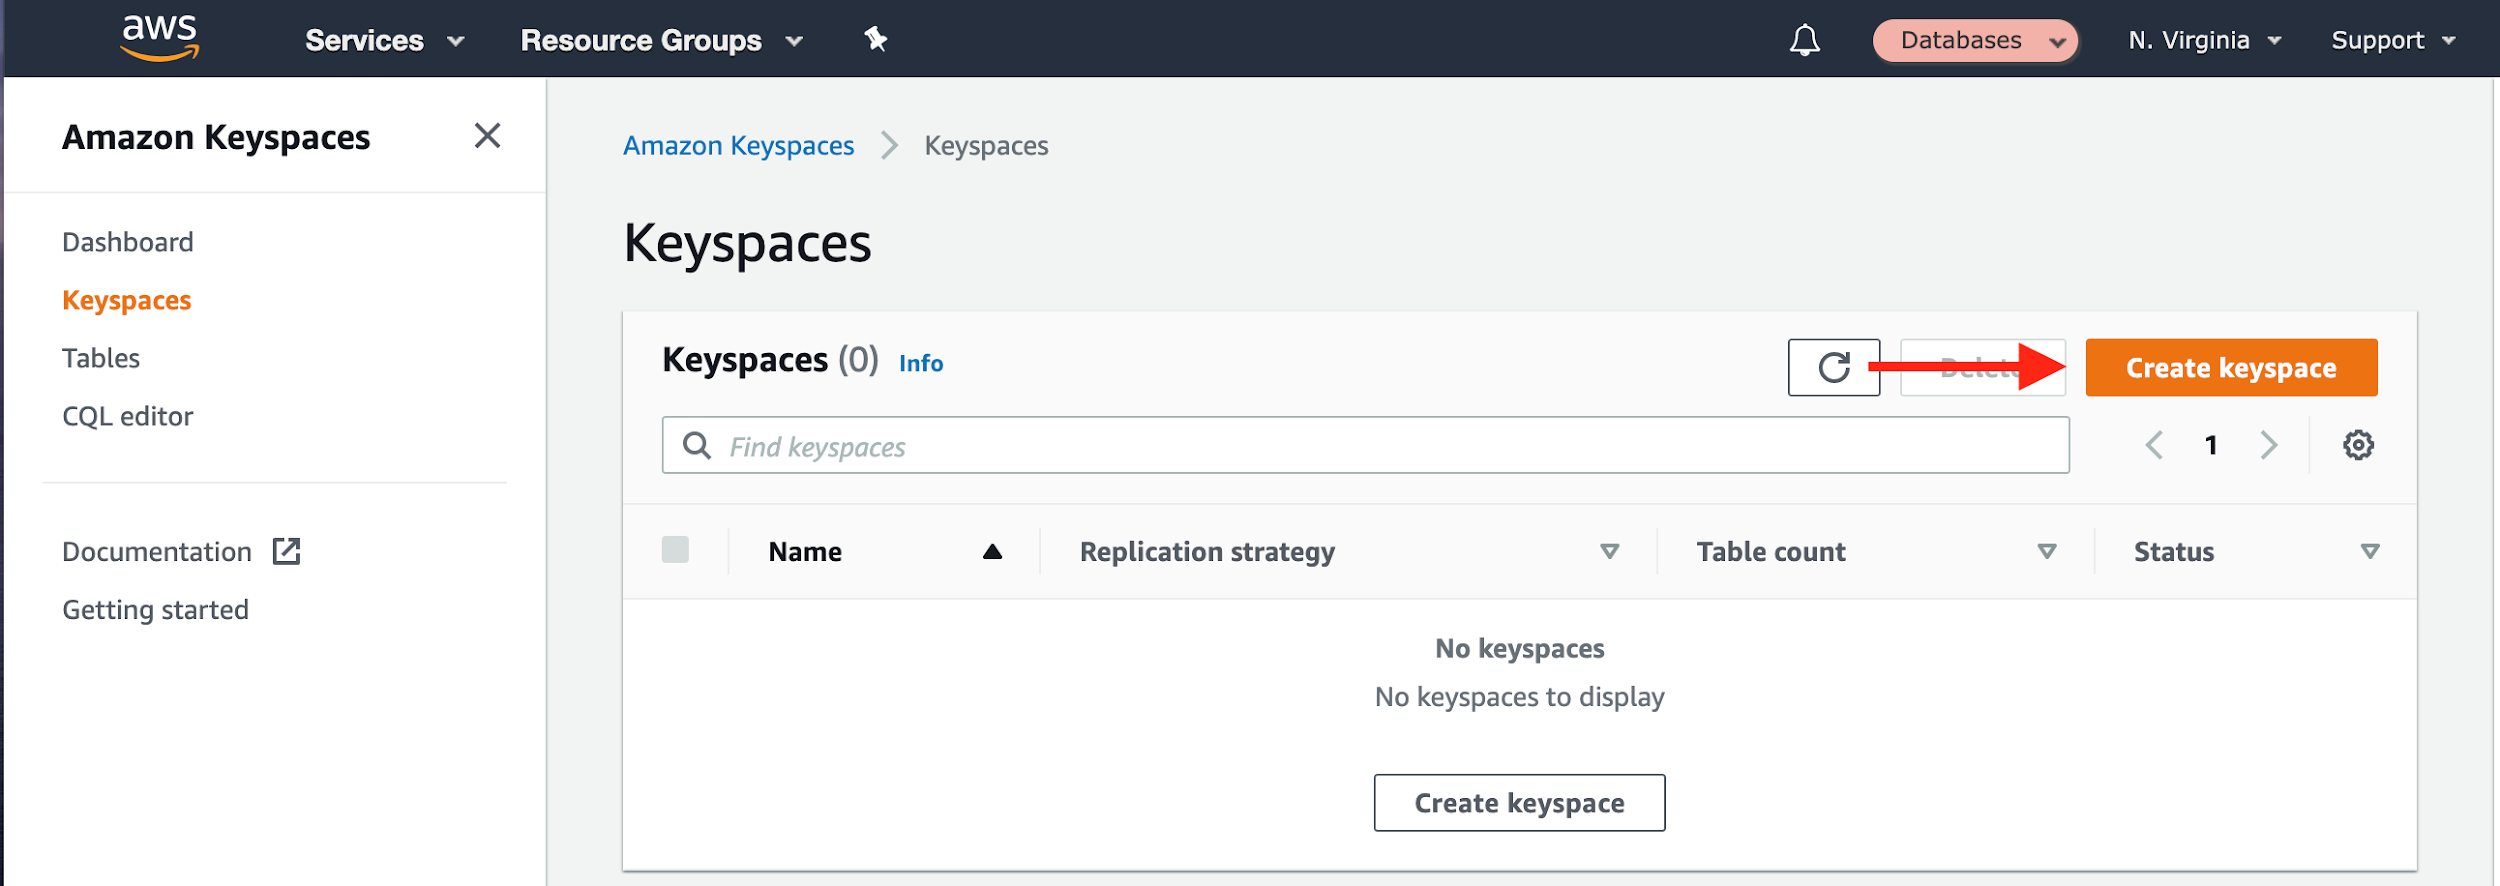Open CQL editor in the sidebar
The width and height of the screenshot is (2500, 886).
click(x=128, y=416)
